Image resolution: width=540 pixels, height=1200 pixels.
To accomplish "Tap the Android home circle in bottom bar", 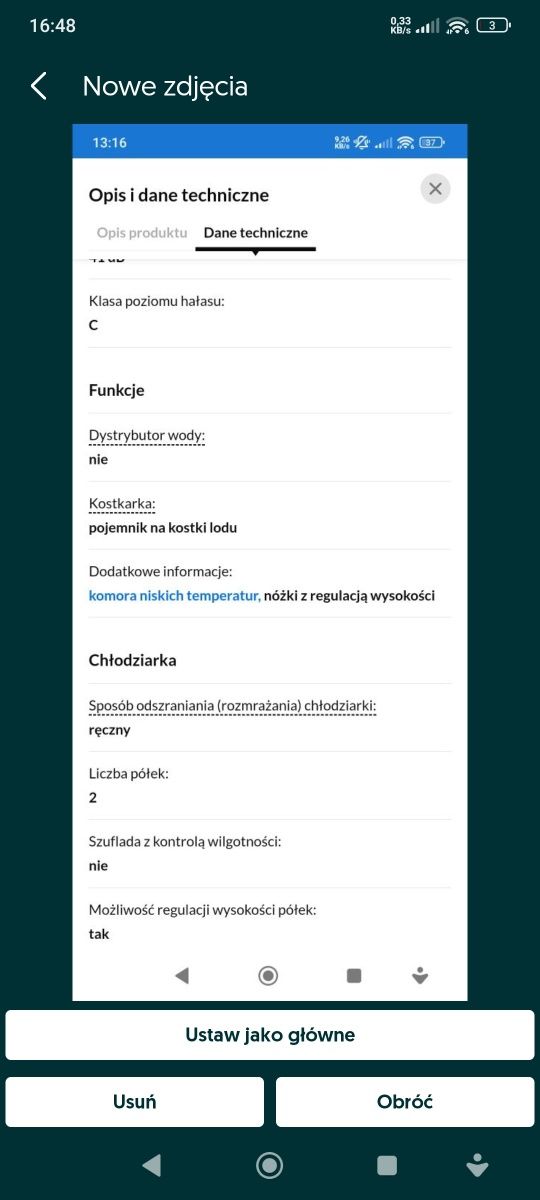I will click(269, 1164).
